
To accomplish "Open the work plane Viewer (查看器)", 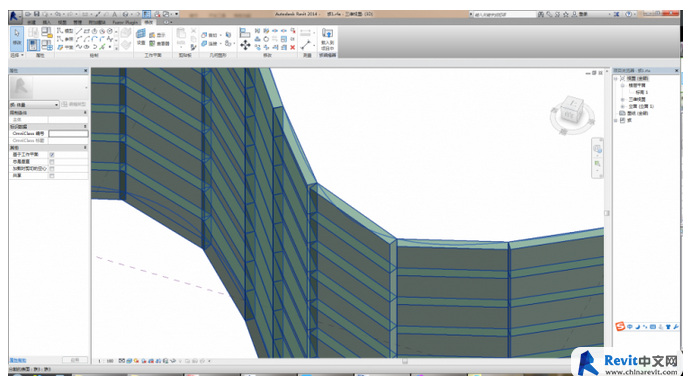I will (159, 43).
